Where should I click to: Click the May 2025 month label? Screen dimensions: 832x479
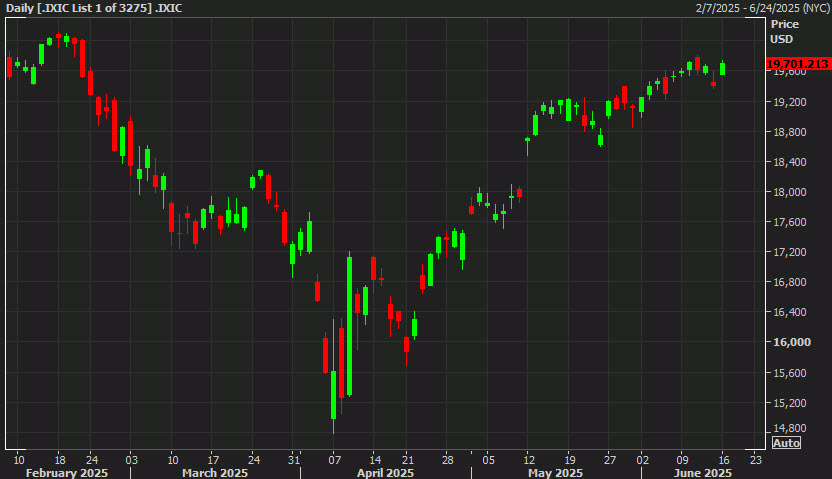(x=556, y=473)
